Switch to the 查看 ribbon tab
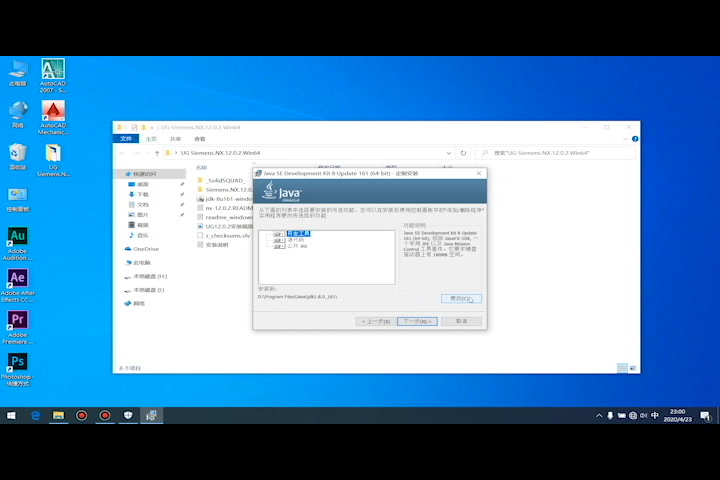The image size is (720, 480). (x=200, y=139)
